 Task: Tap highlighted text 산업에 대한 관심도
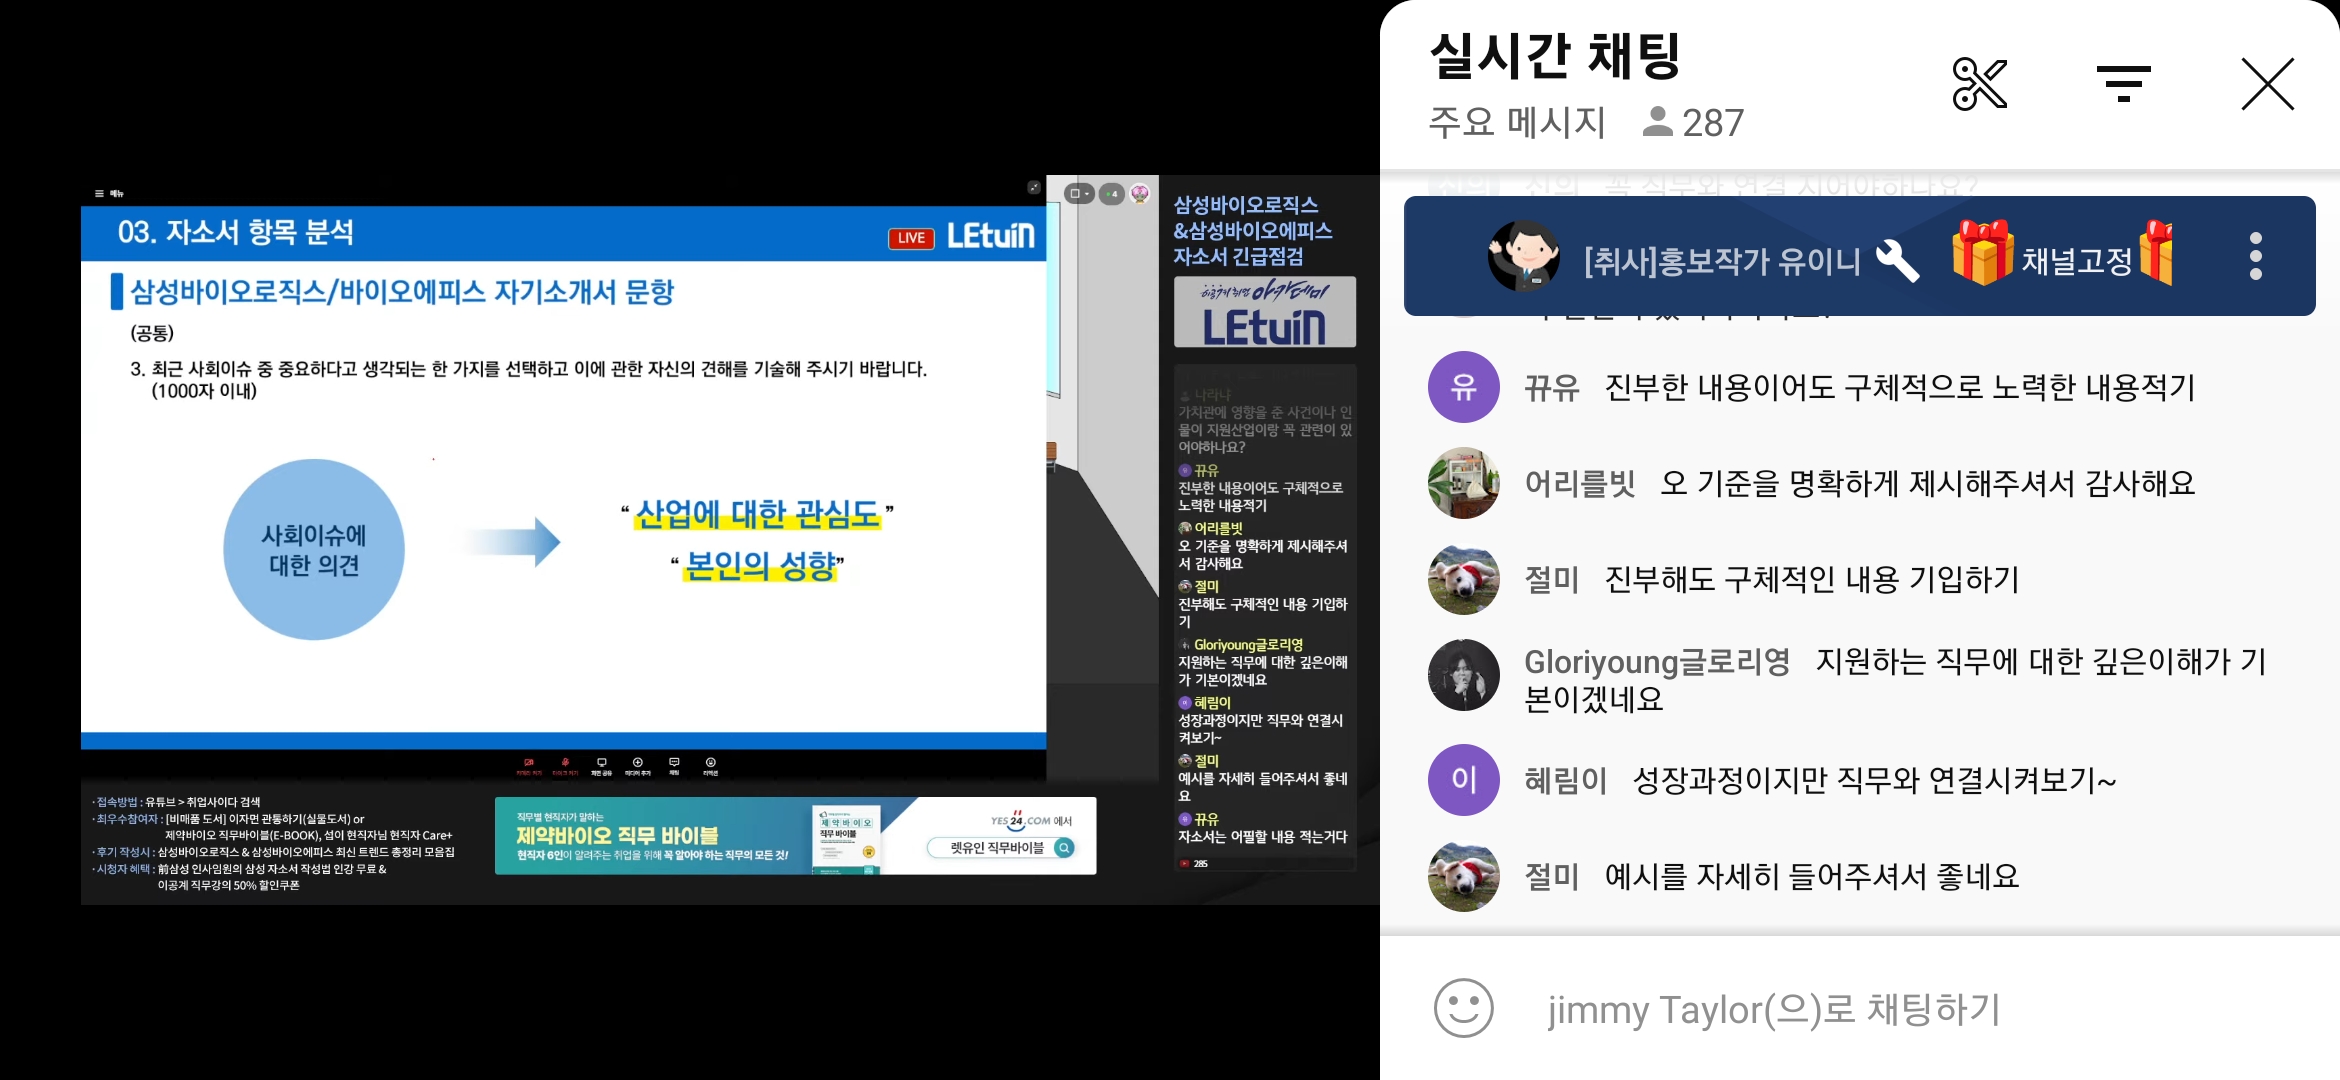pyautogui.click(x=758, y=514)
